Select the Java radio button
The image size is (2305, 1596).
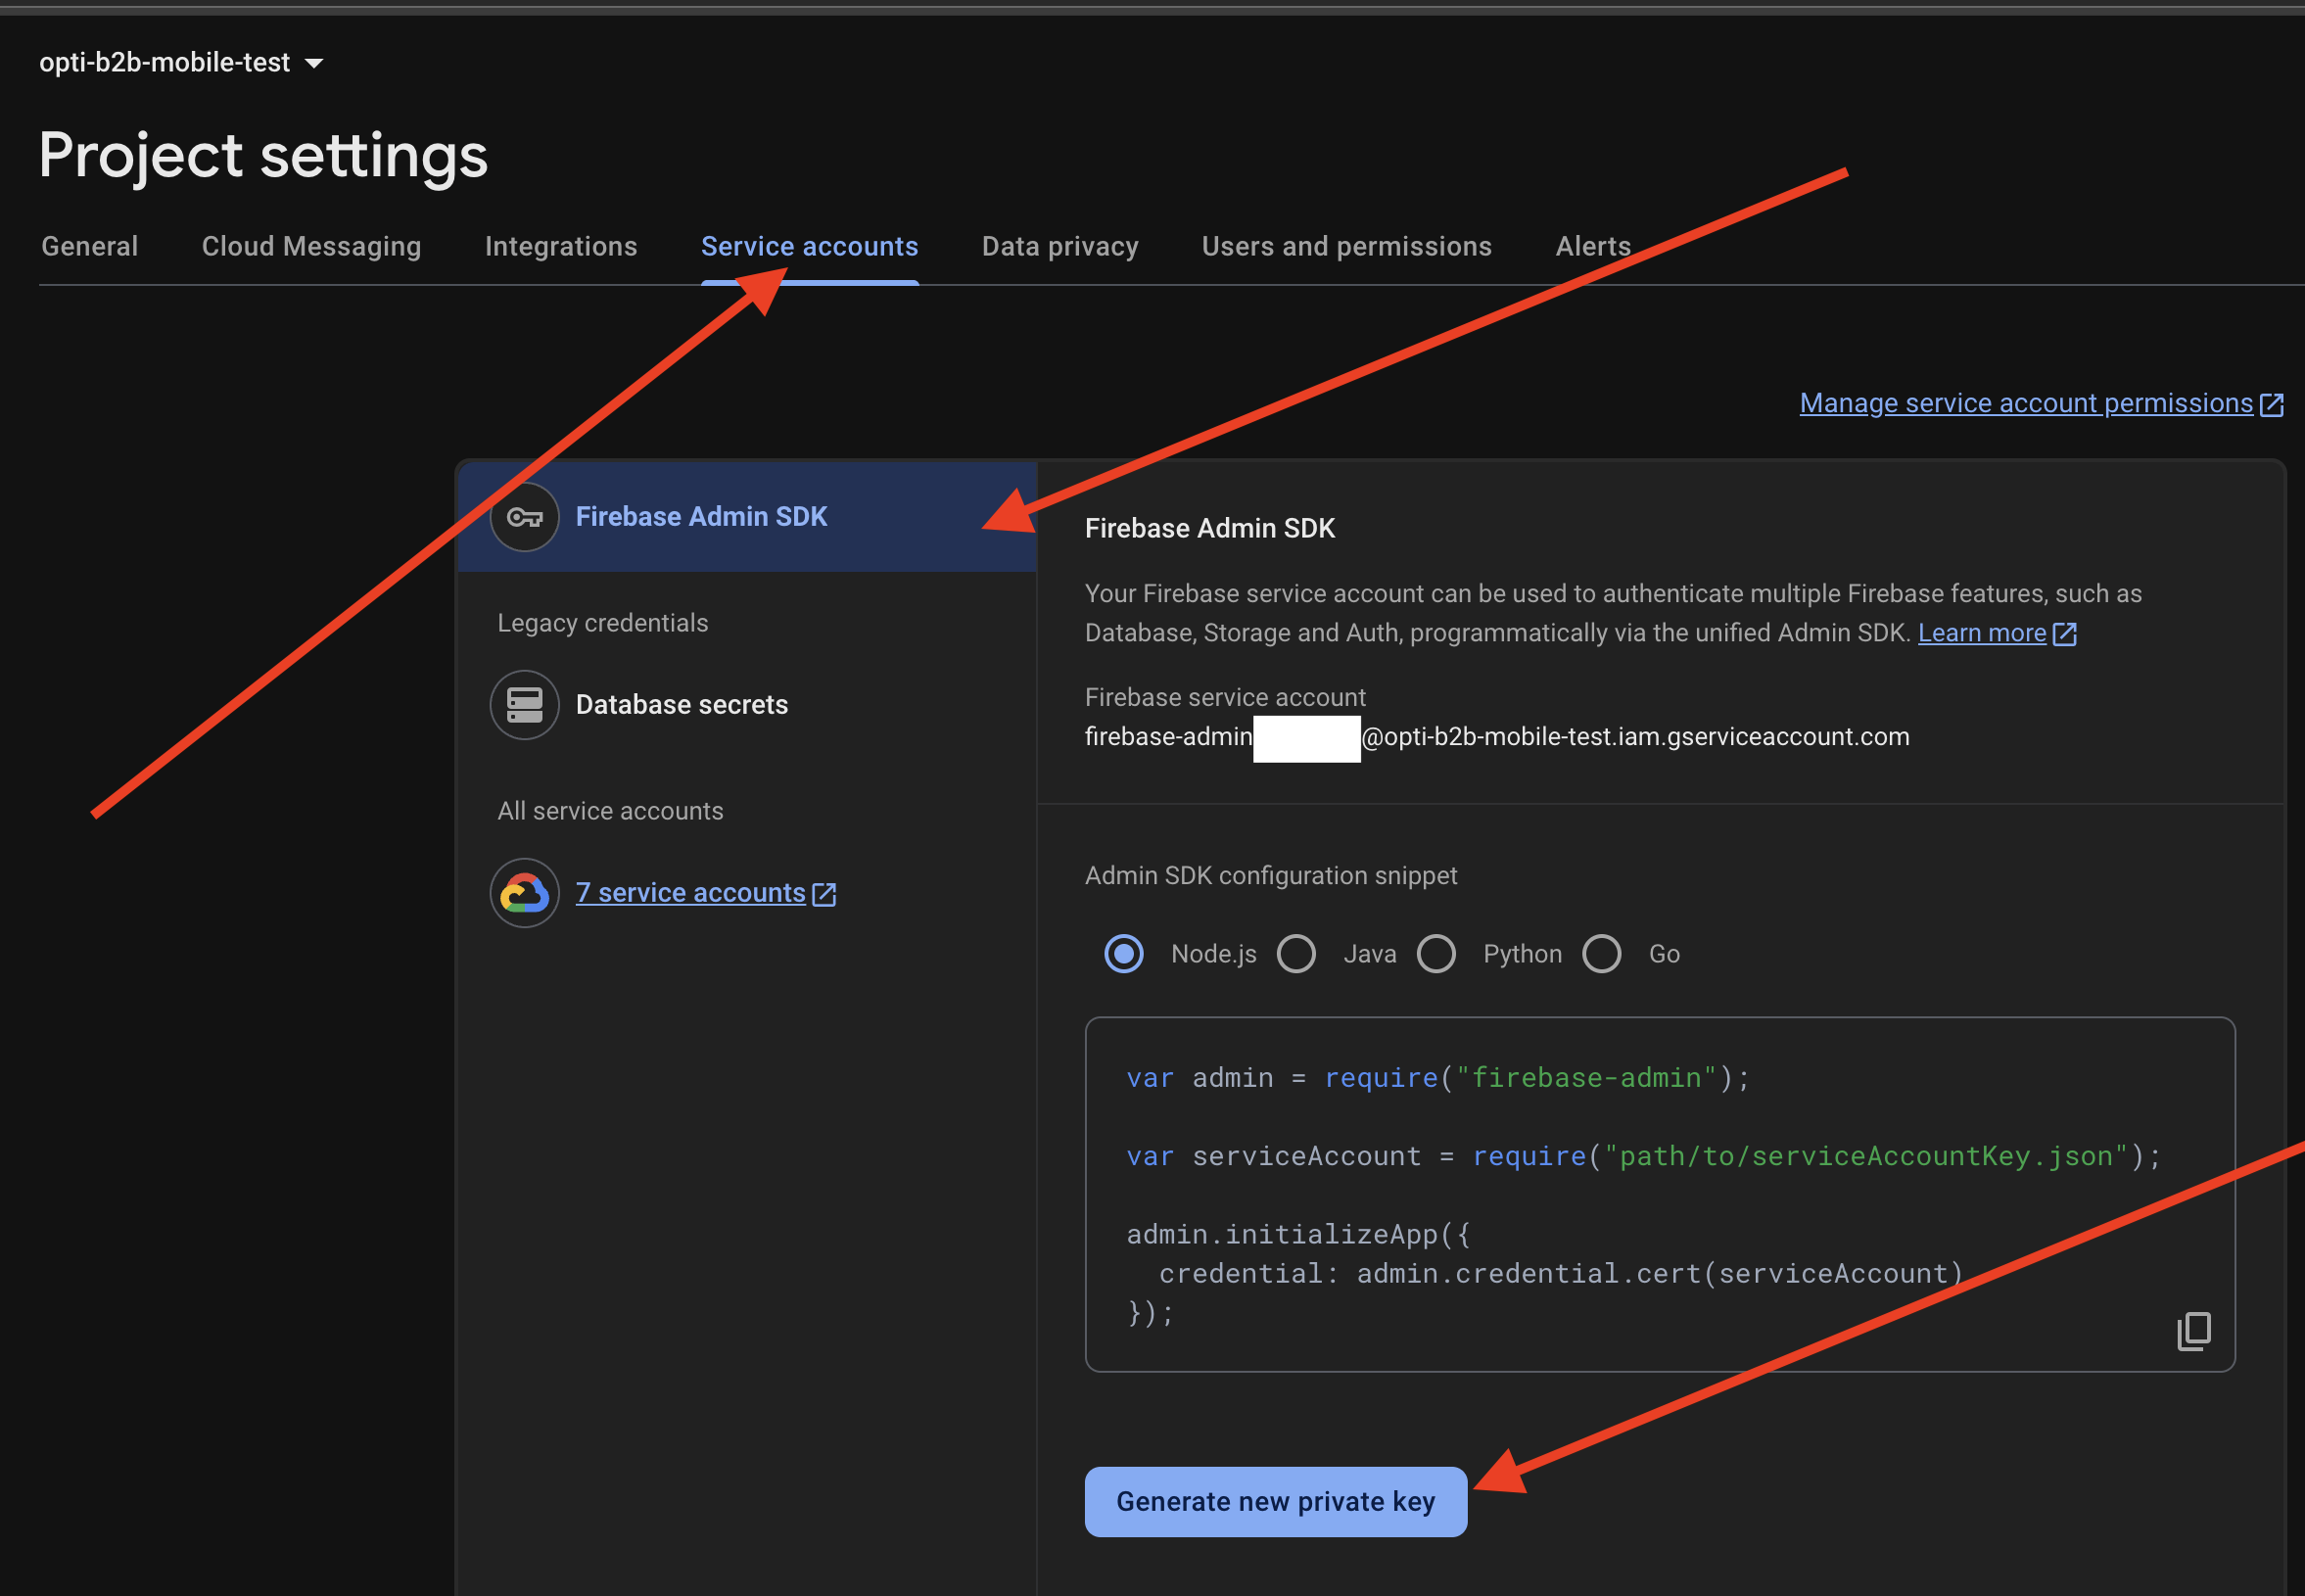point(1296,954)
